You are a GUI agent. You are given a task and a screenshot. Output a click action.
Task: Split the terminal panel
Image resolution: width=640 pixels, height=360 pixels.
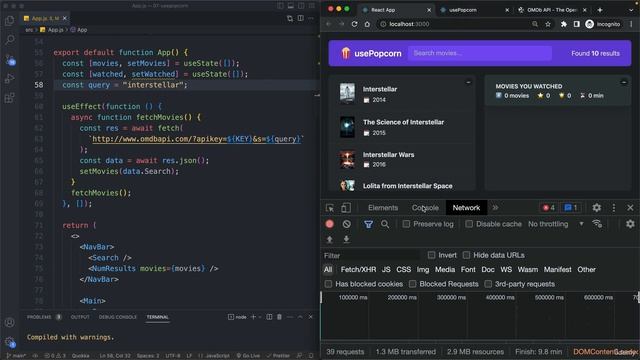tap(269, 317)
